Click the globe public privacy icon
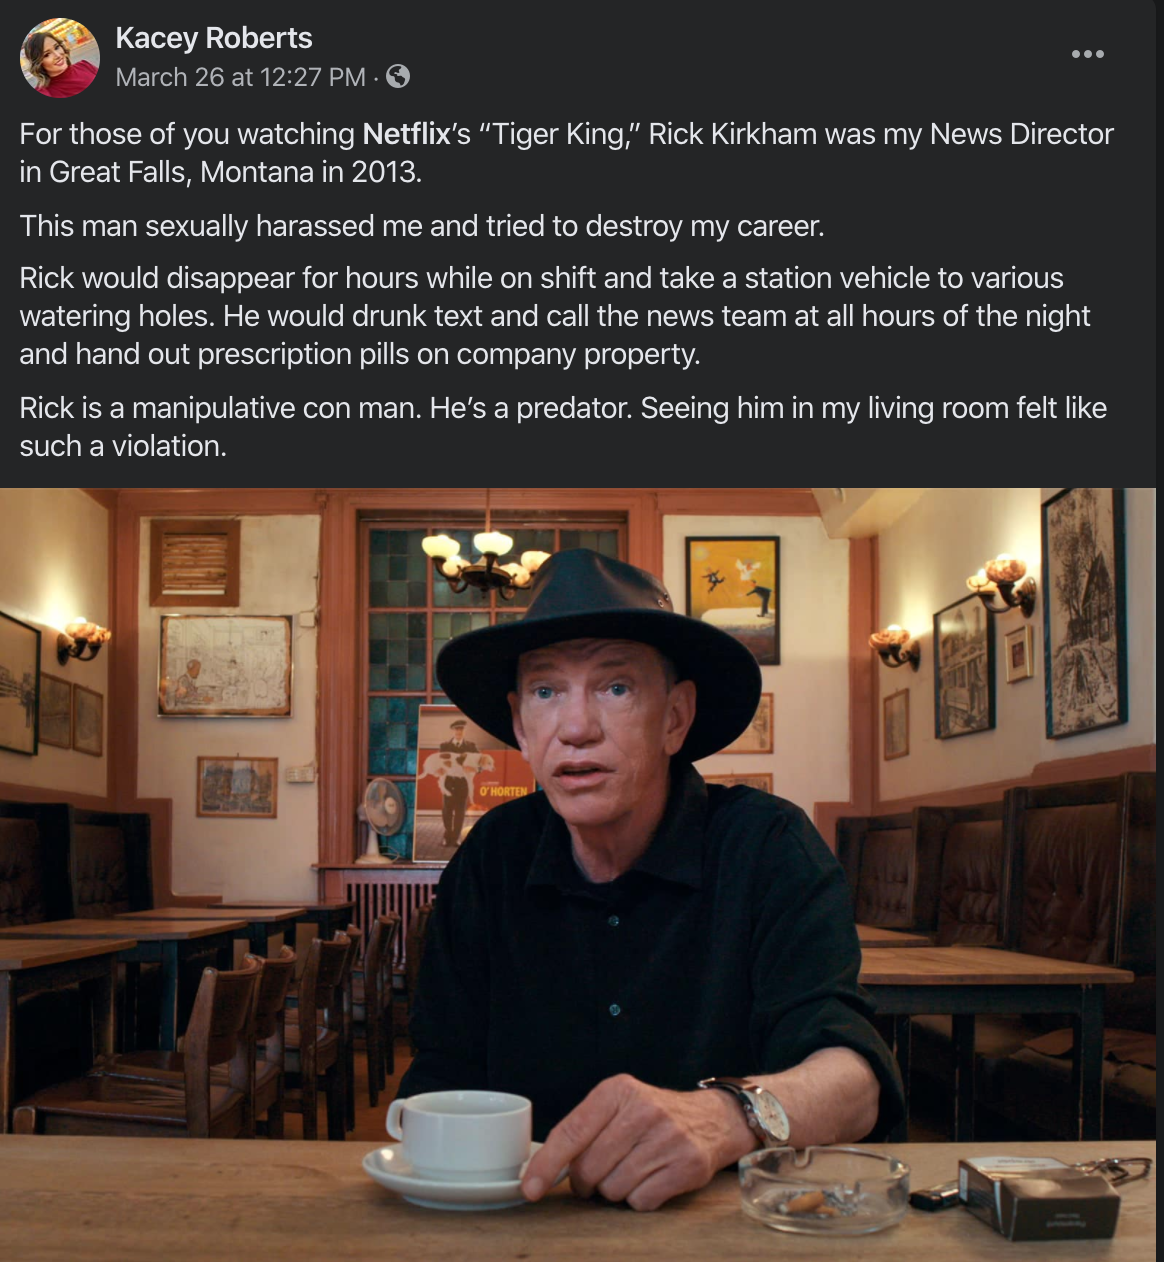The image size is (1164, 1262). click(398, 76)
